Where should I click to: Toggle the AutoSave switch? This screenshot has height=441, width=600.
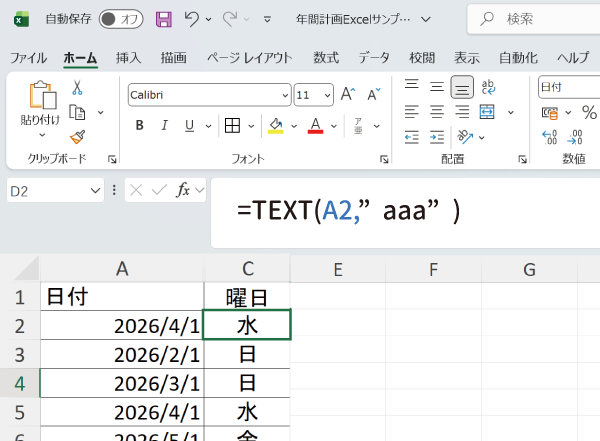[x=121, y=19]
